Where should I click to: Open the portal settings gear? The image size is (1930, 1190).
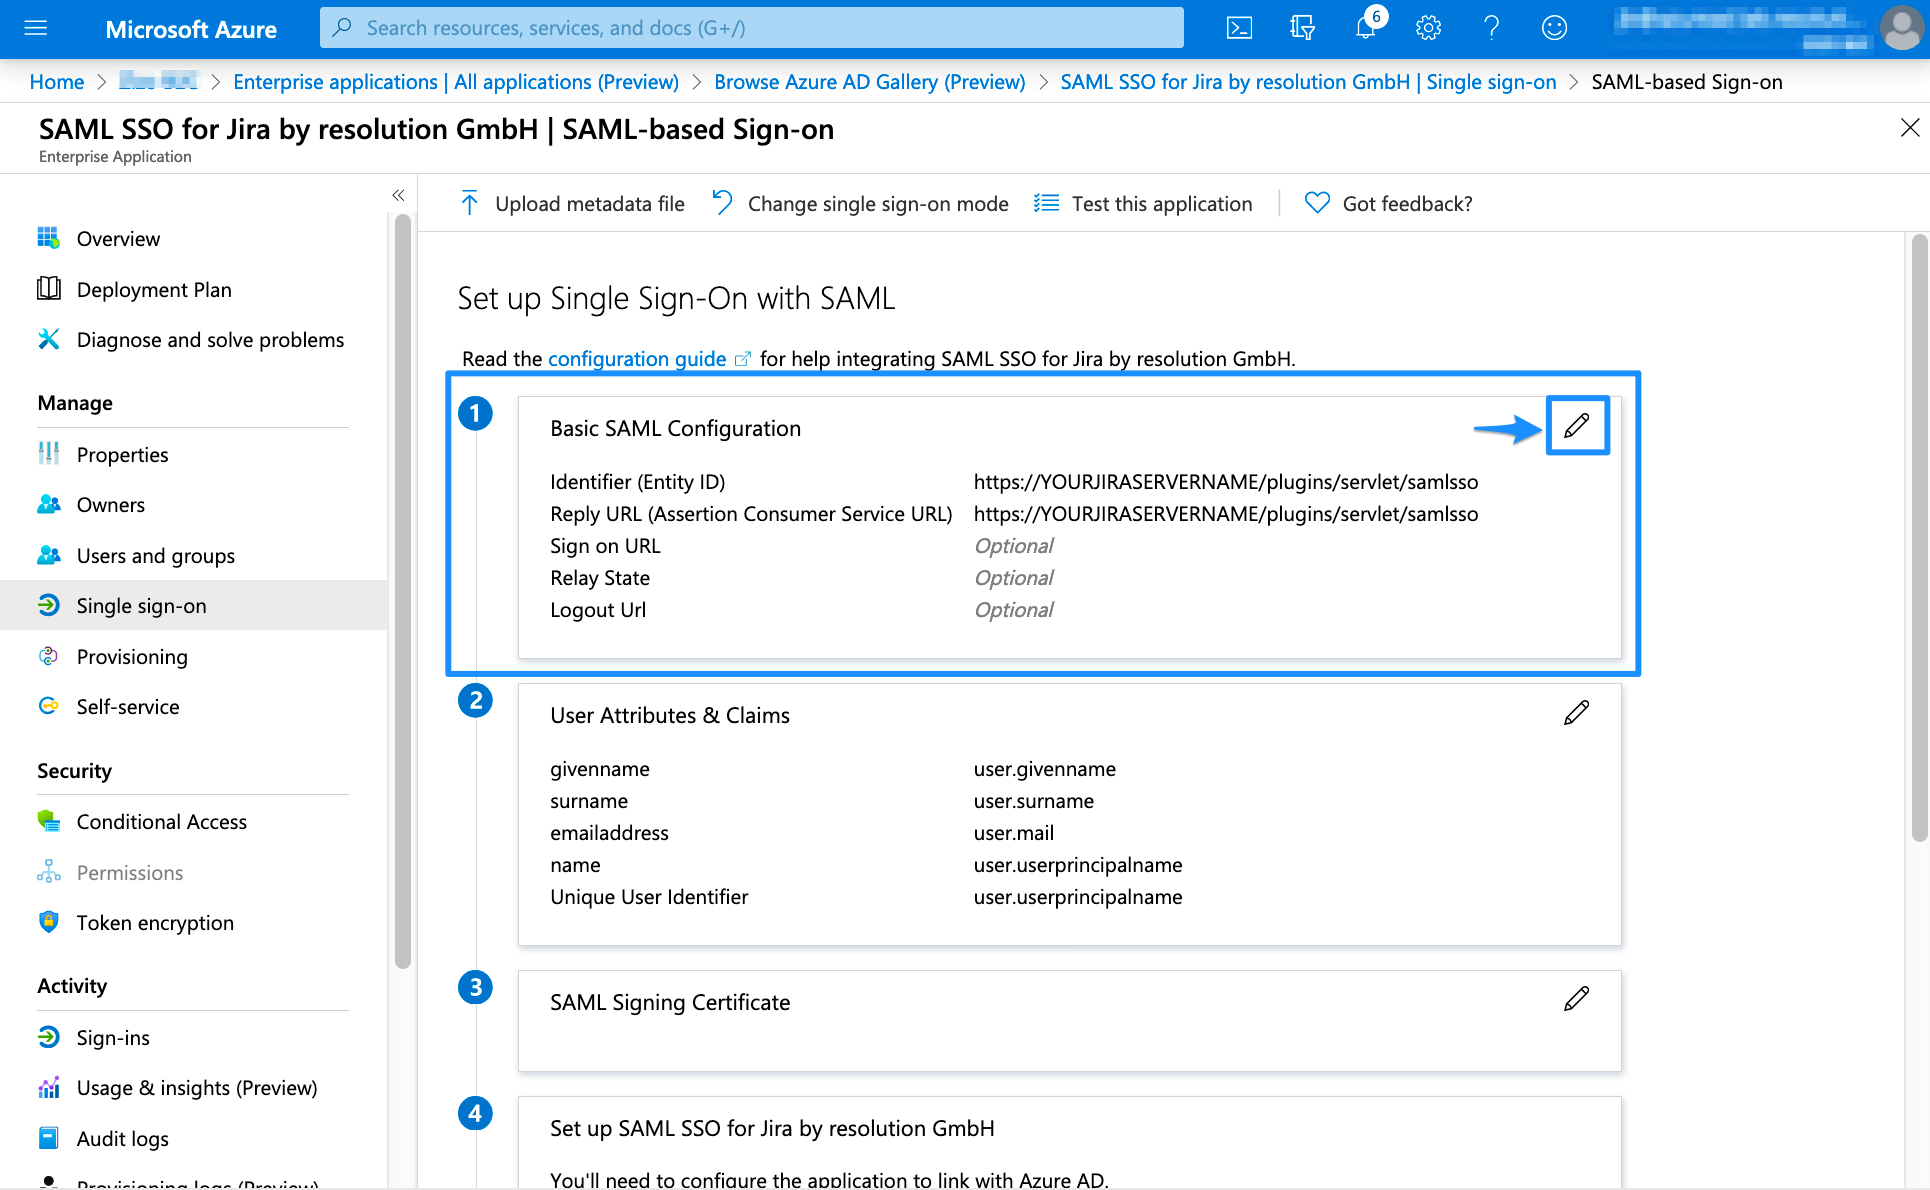click(1428, 28)
